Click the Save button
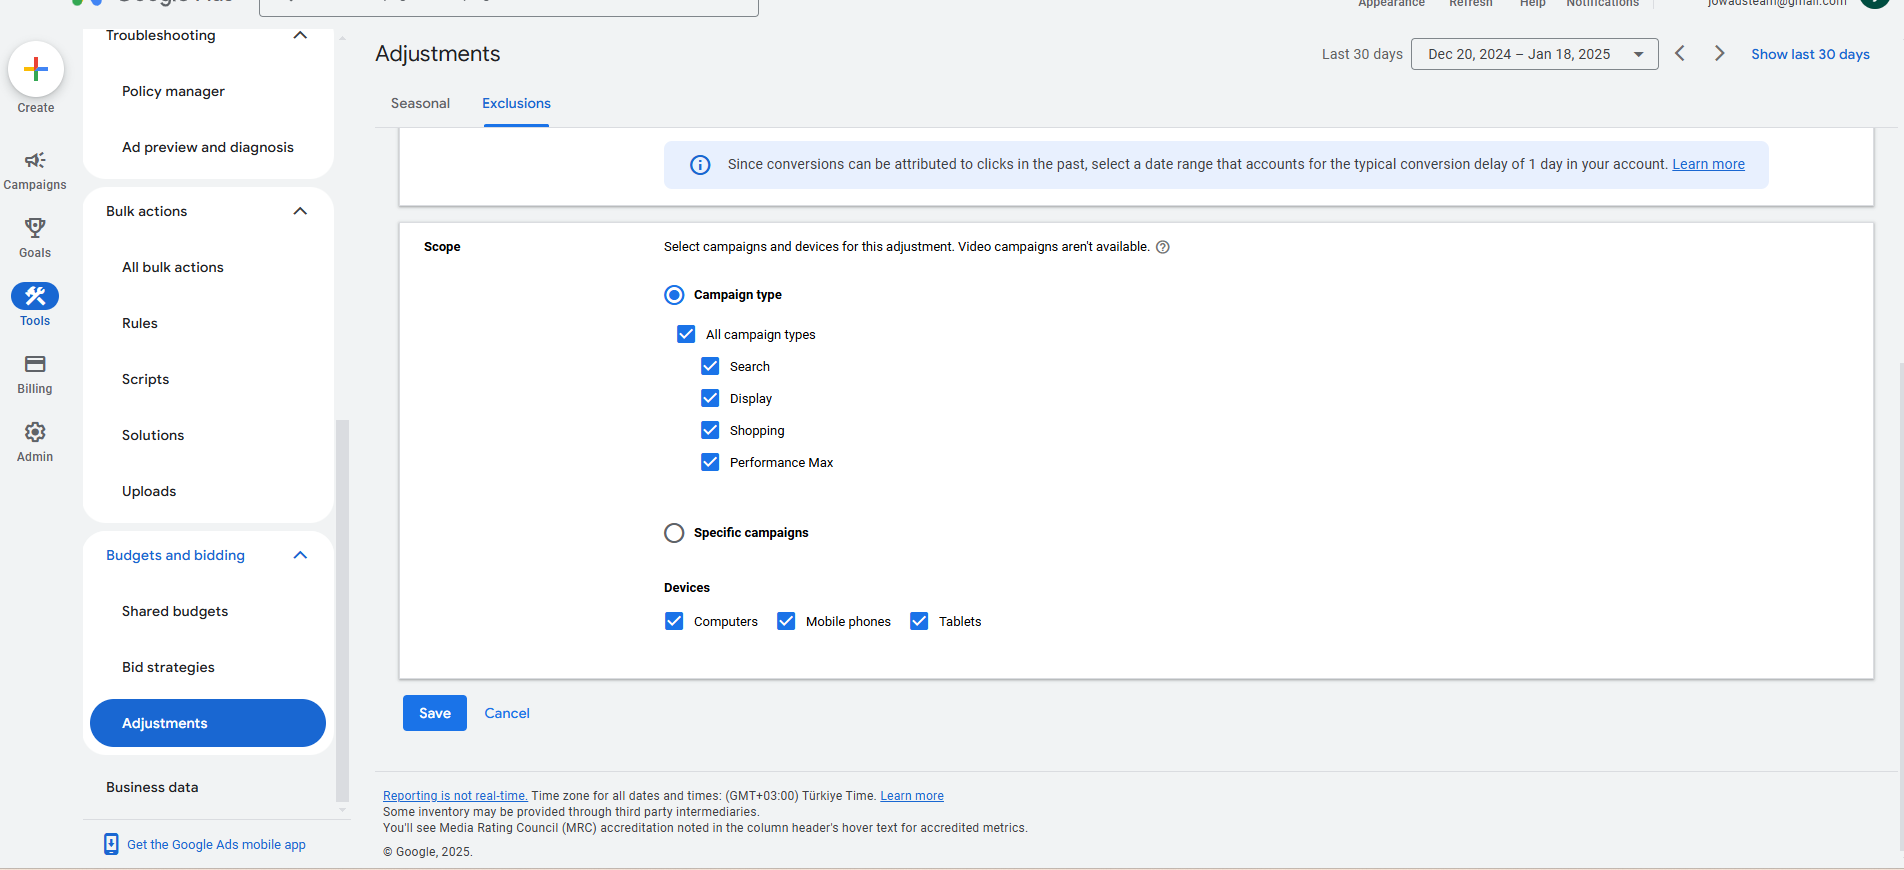 435,713
